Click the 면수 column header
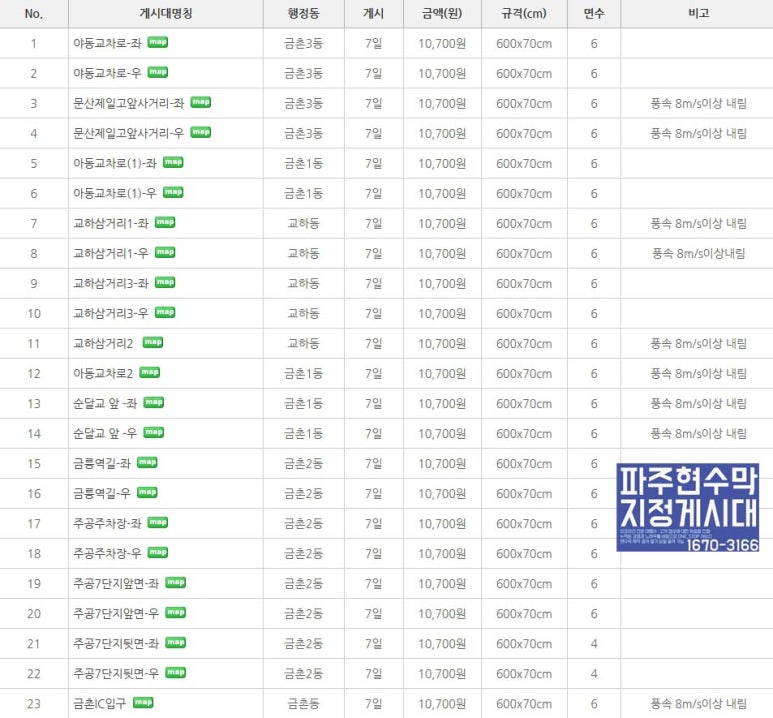The image size is (773, 718). [x=594, y=13]
